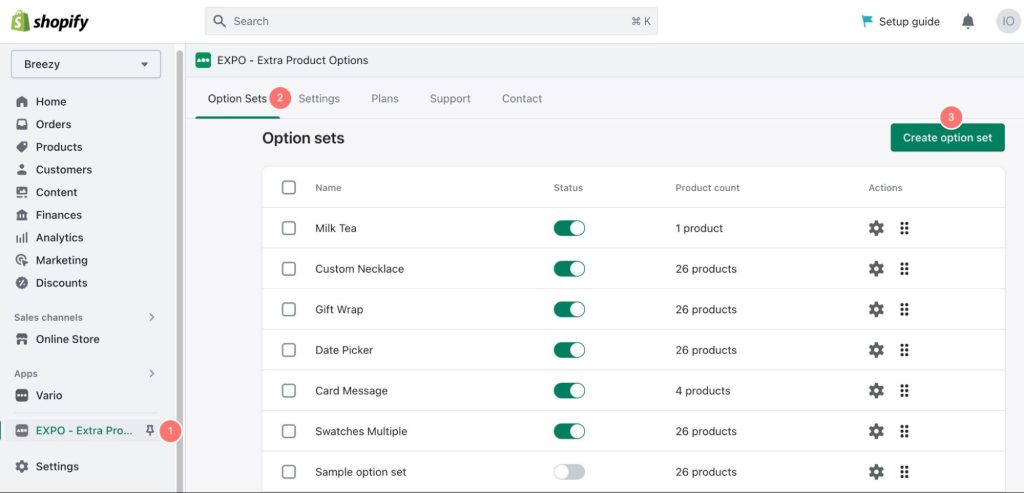Click drag handle icon for Date Picker

tap(904, 350)
